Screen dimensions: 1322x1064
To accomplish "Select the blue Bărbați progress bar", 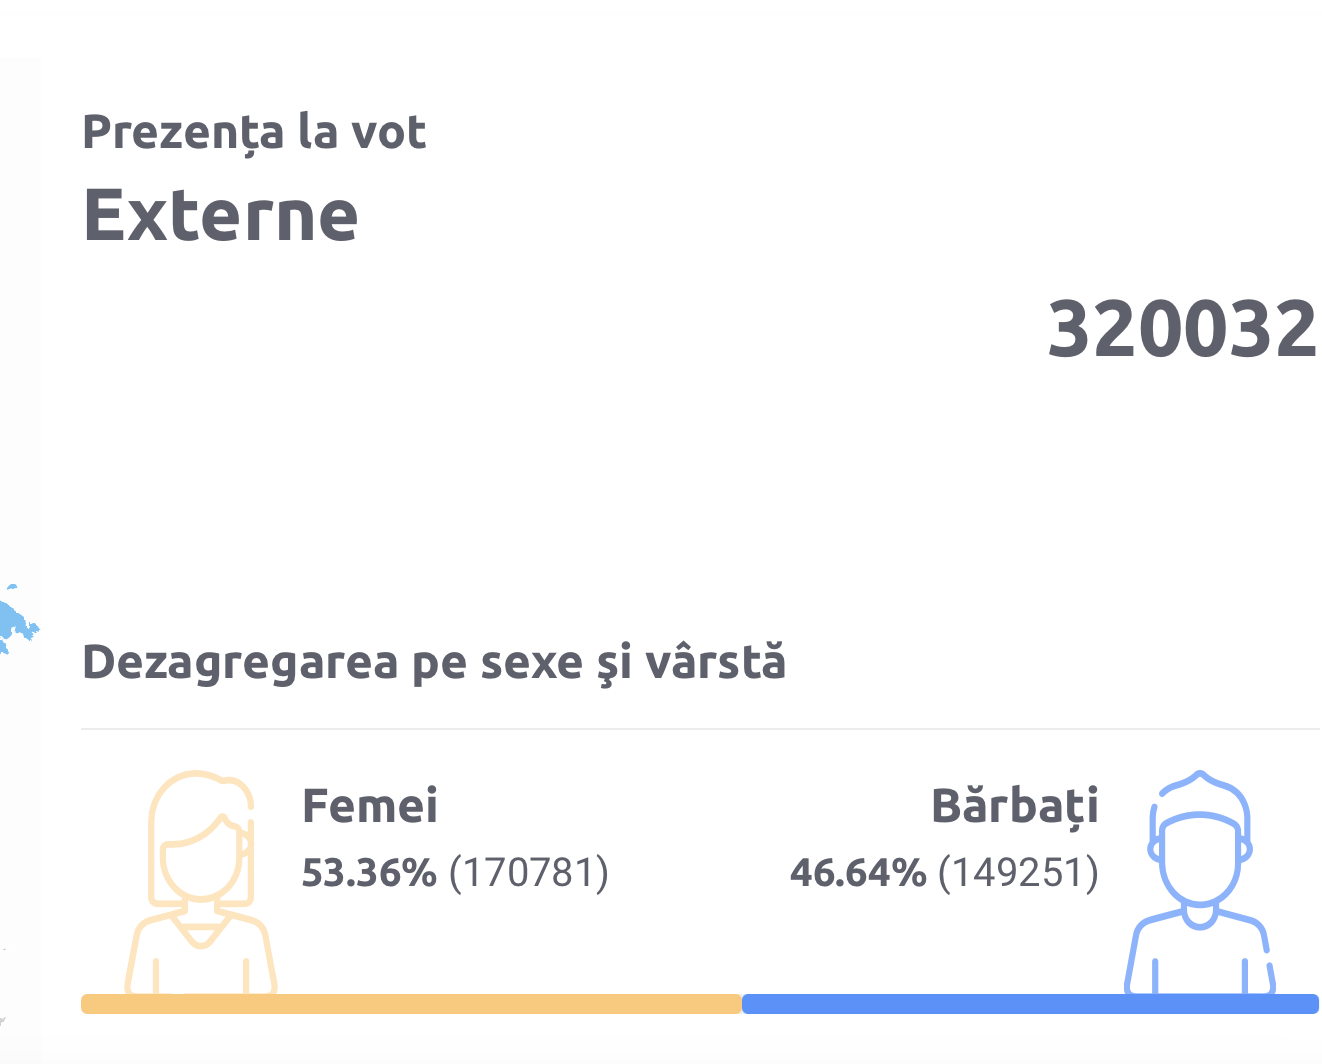I will pos(1030,1004).
